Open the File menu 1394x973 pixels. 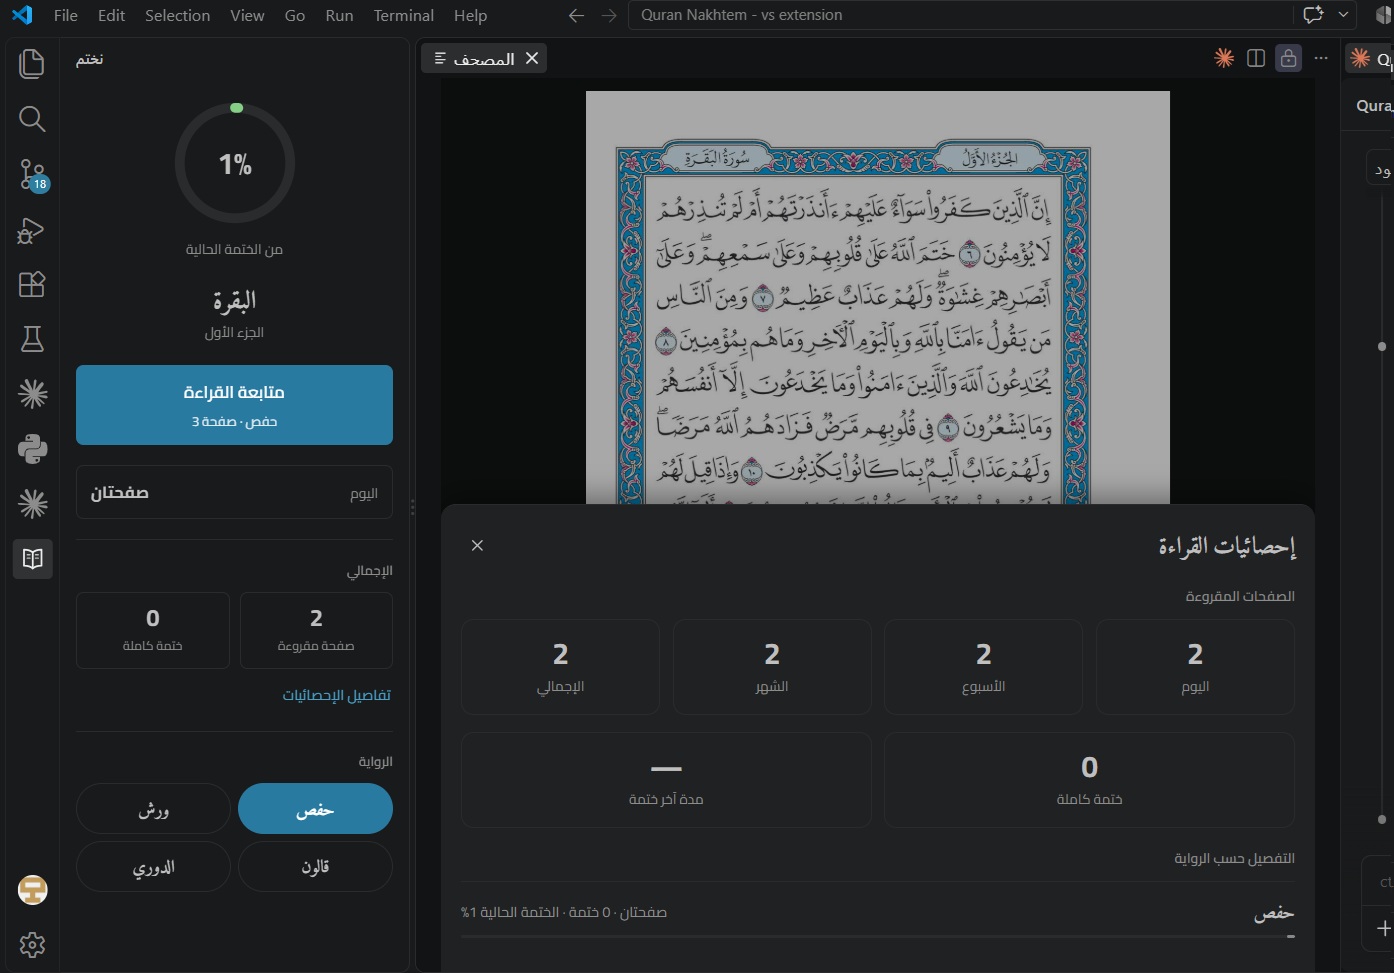click(x=66, y=15)
